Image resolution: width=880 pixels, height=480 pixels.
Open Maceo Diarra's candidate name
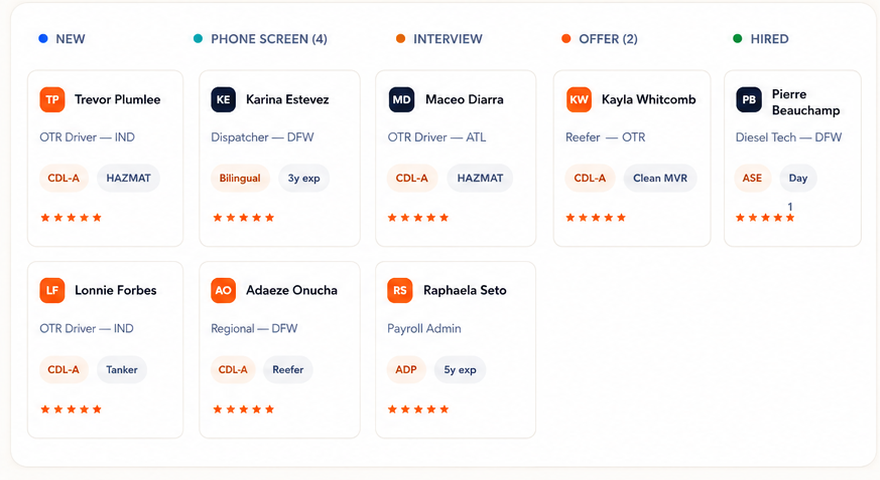coord(464,100)
